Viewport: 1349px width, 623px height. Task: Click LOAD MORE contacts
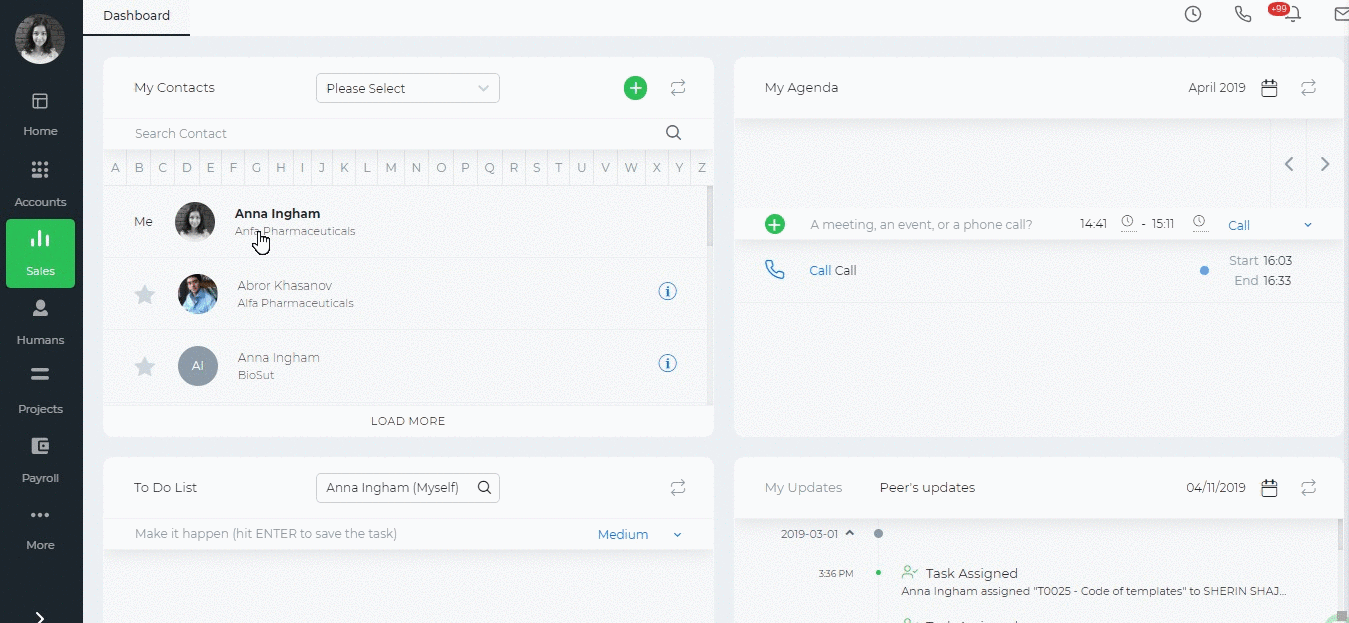click(408, 421)
